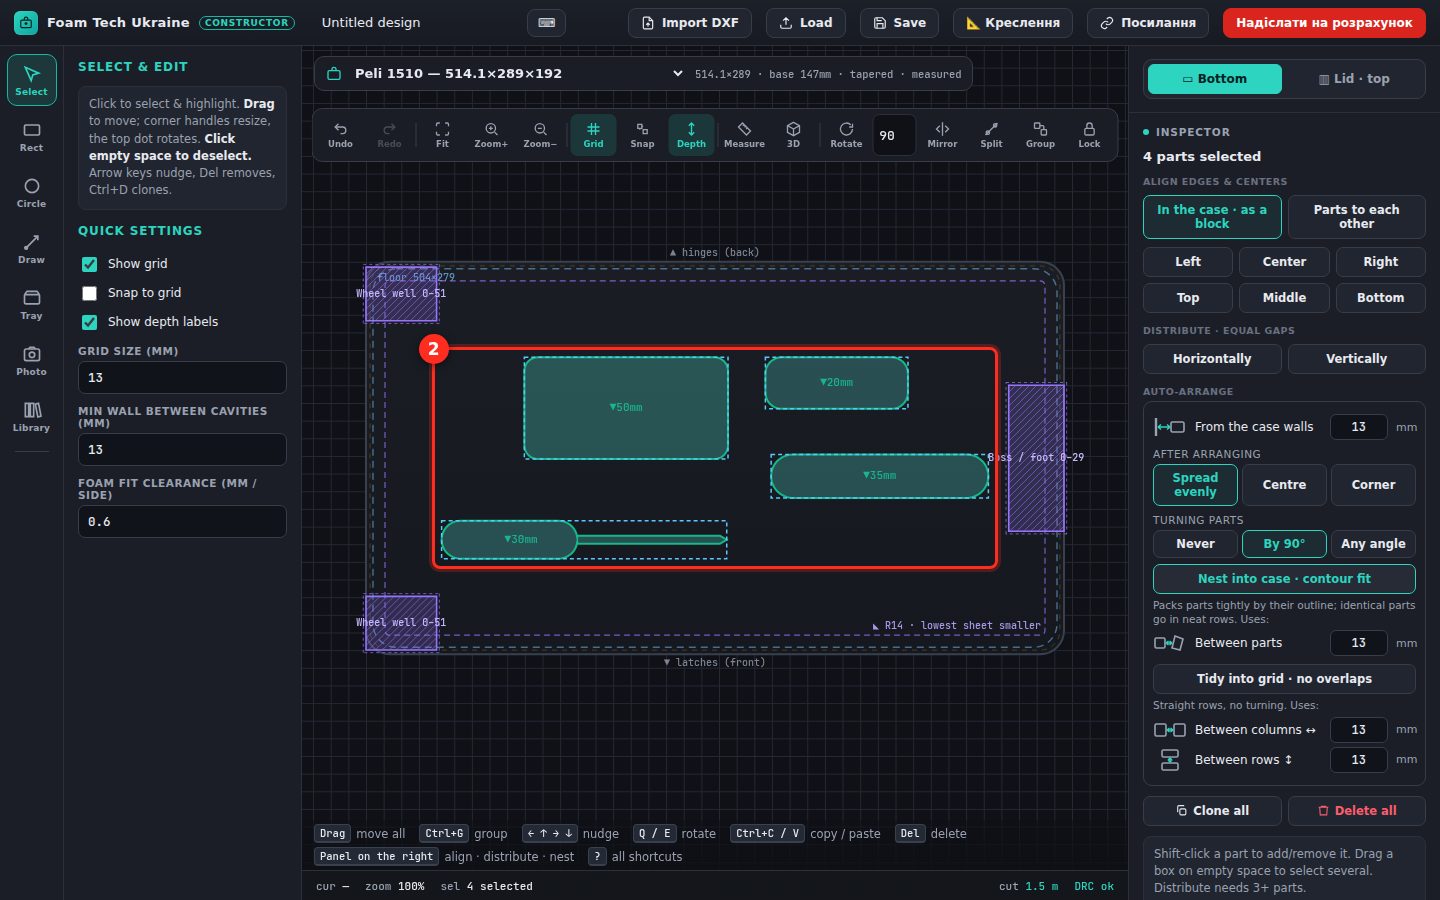The image size is (1440, 900).
Task: Uncheck the Show grid checkbox
Action: coord(90,264)
